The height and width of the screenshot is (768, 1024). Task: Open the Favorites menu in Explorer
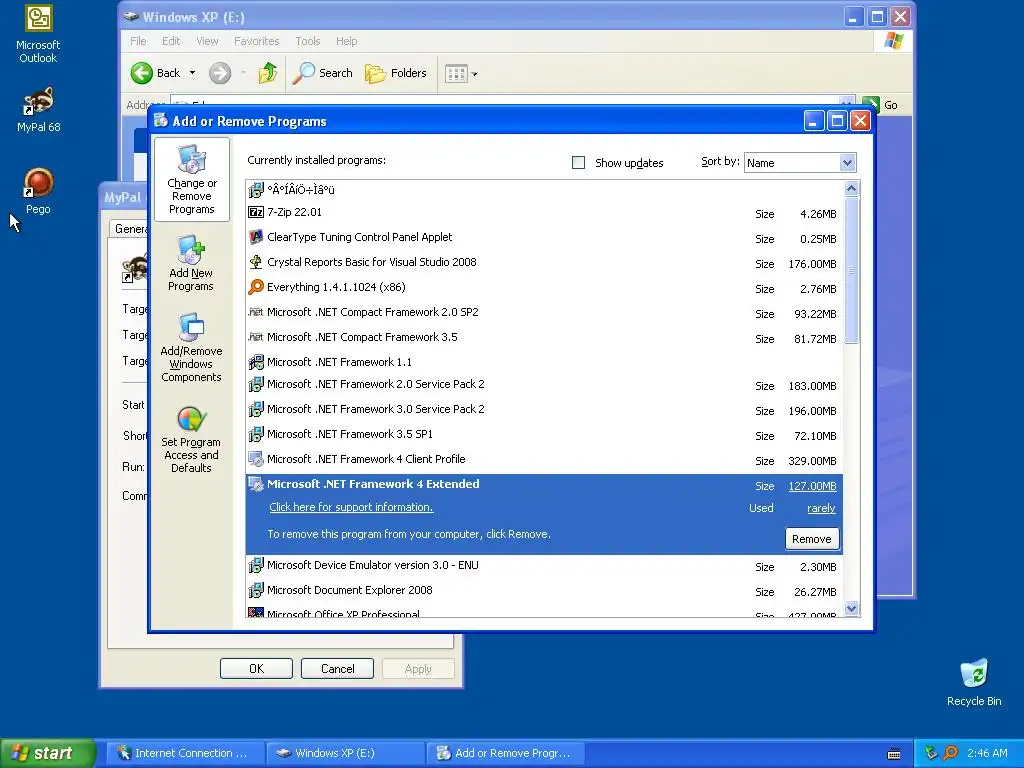click(257, 41)
